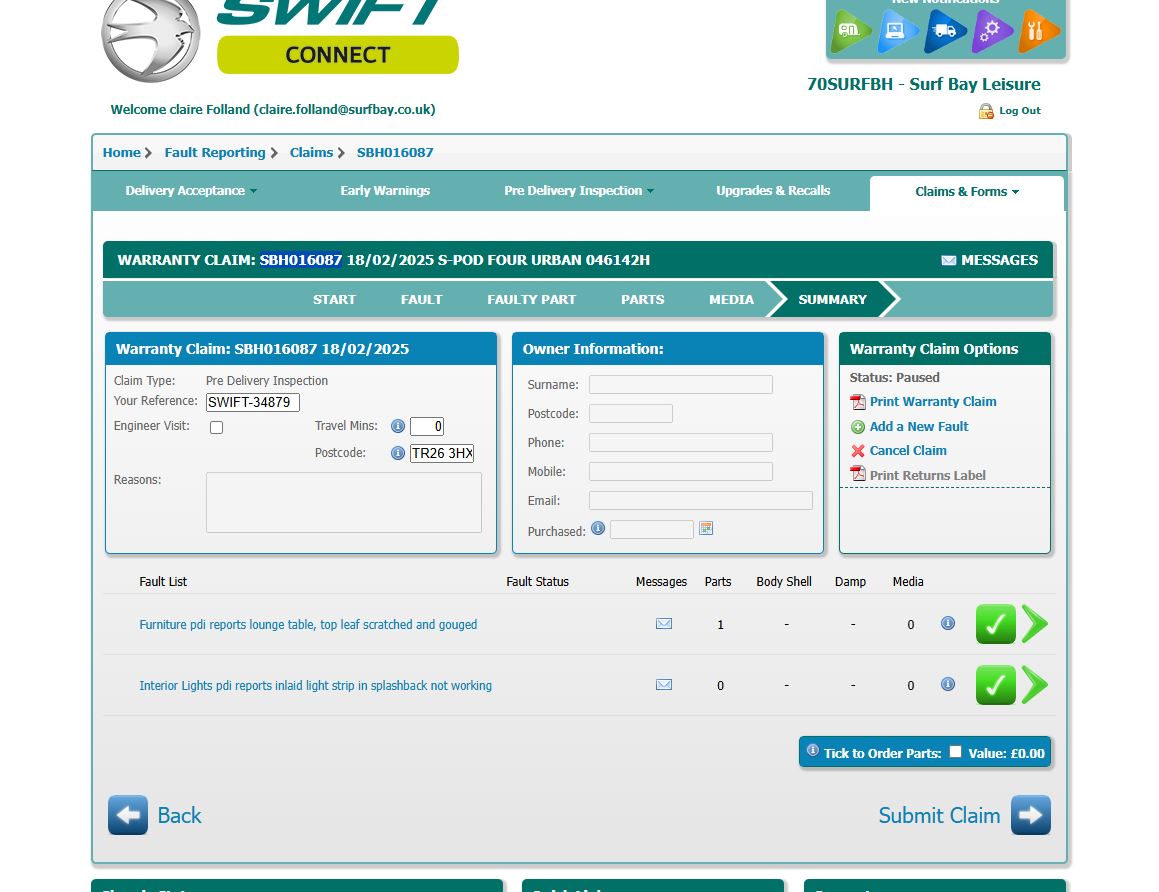Click the Cancel Claim link

pyautogui.click(x=908, y=450)
